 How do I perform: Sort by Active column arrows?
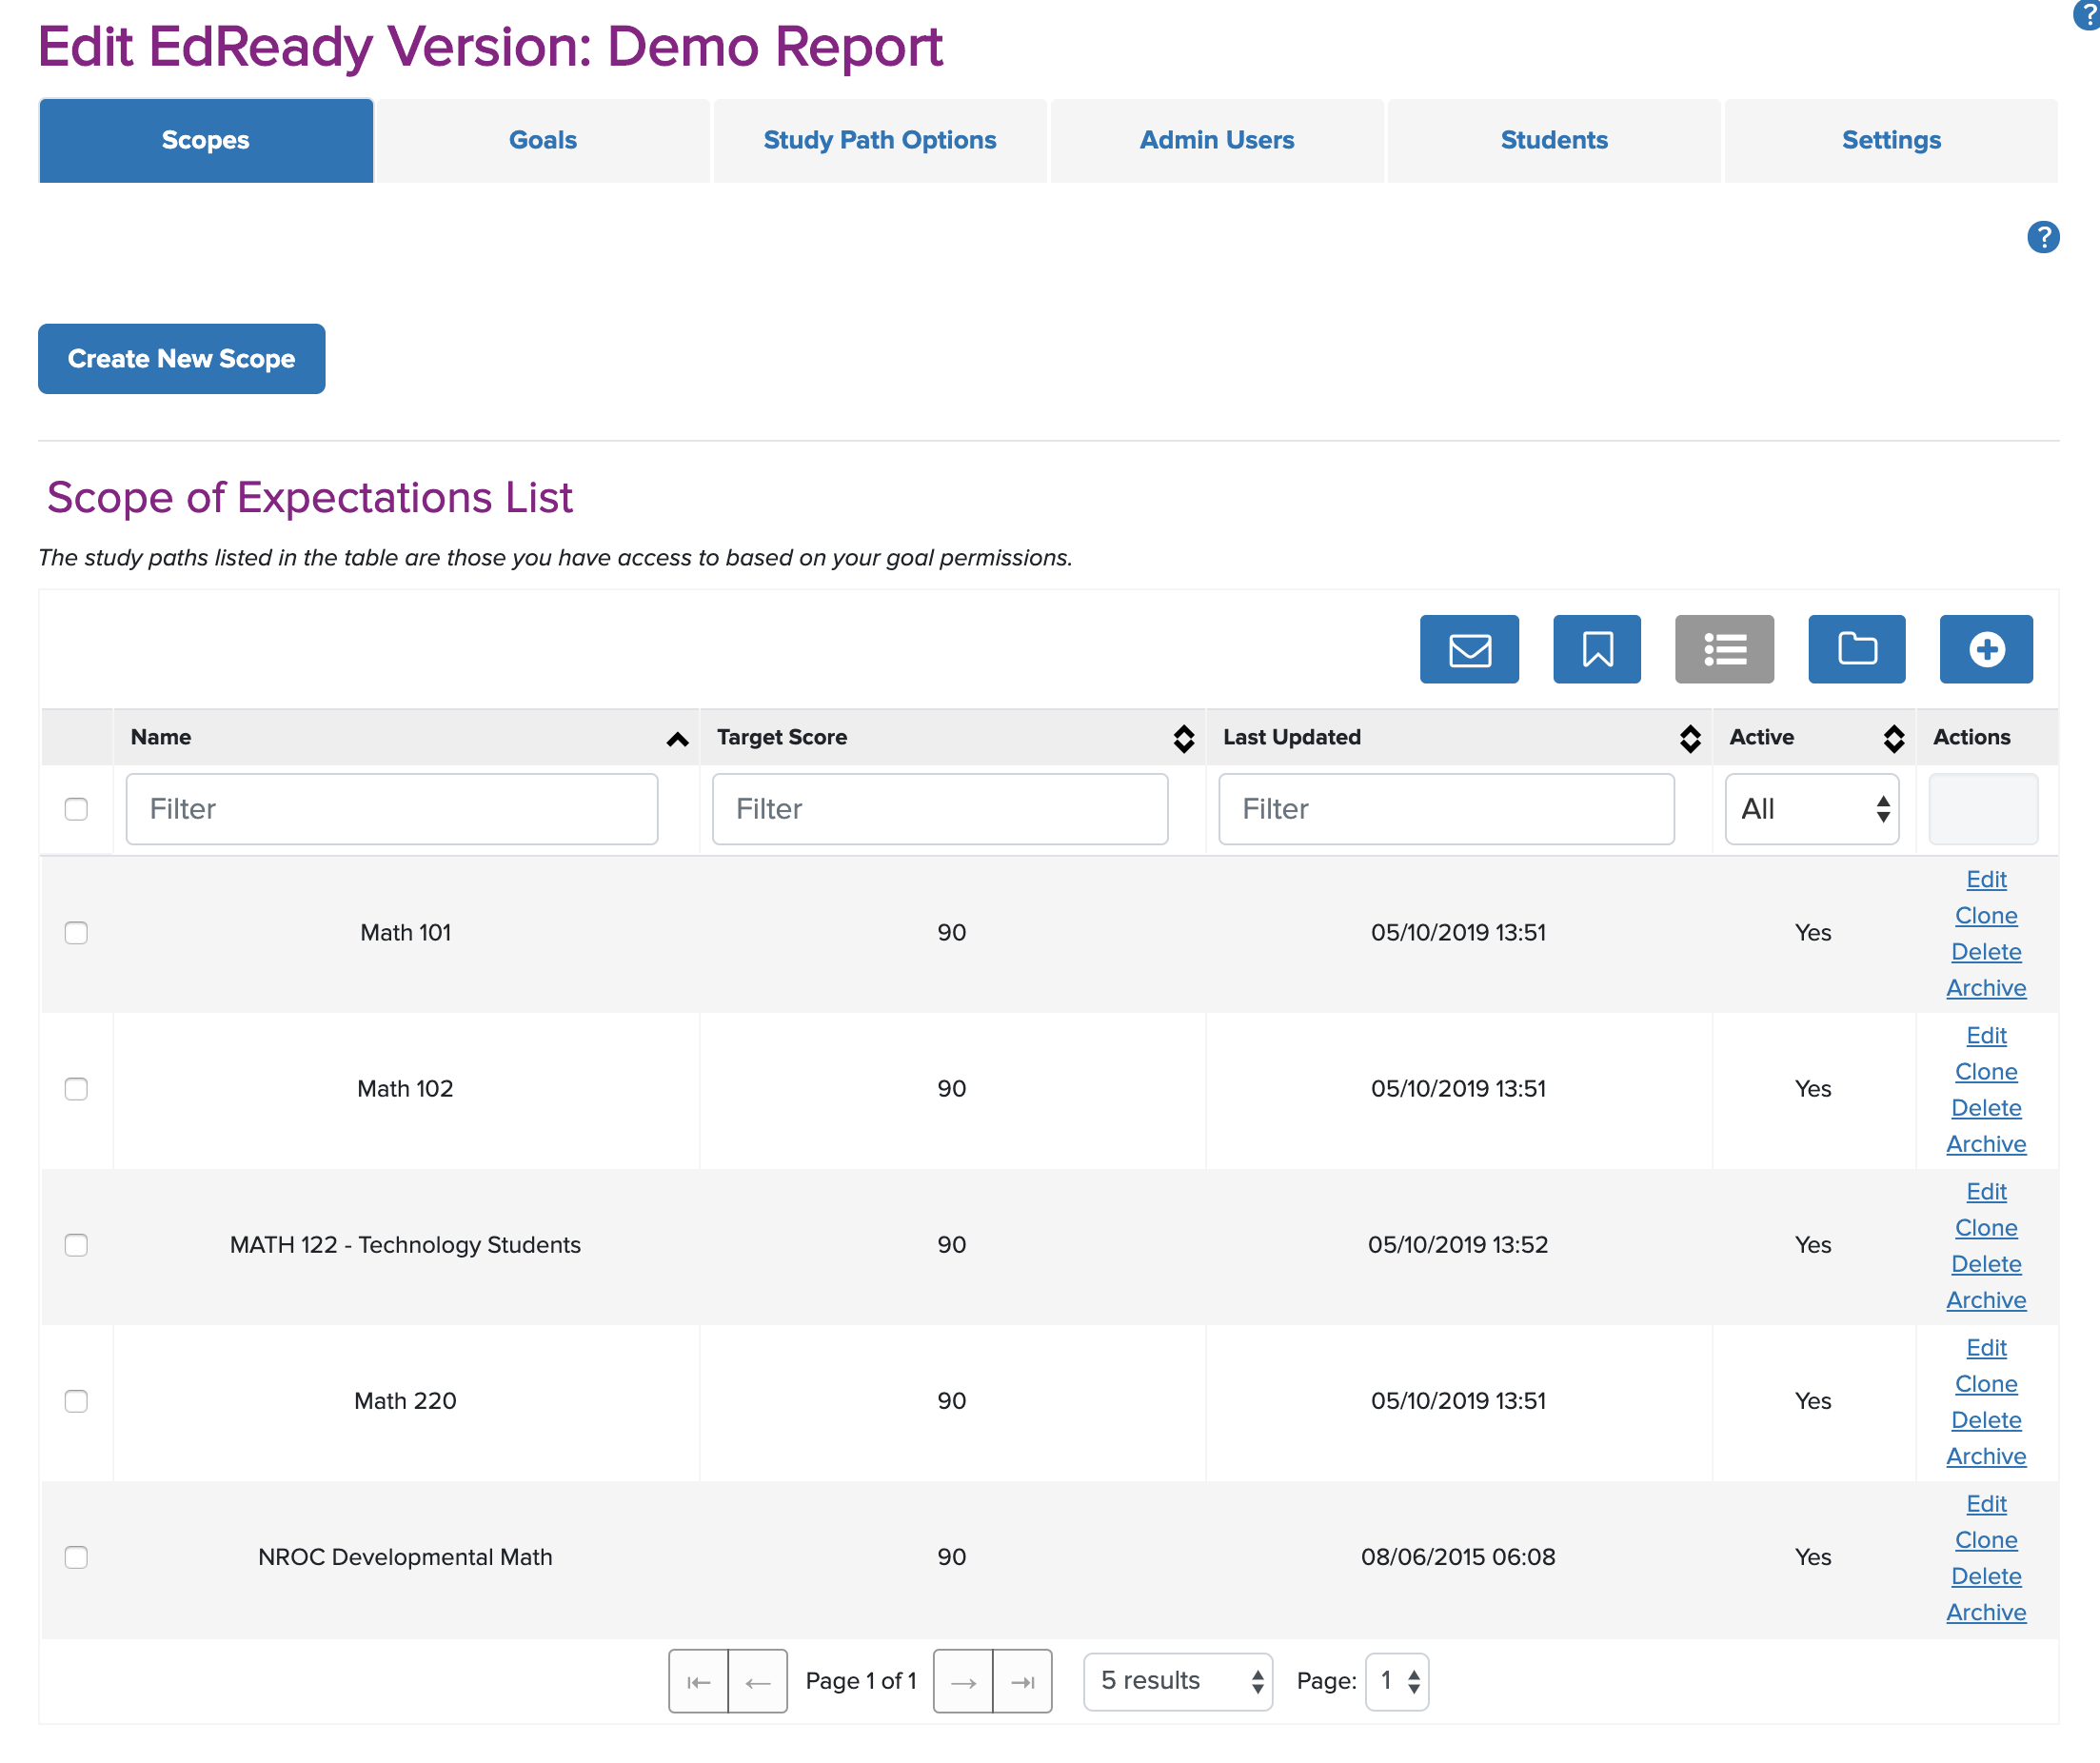[x=1894, y=739]
